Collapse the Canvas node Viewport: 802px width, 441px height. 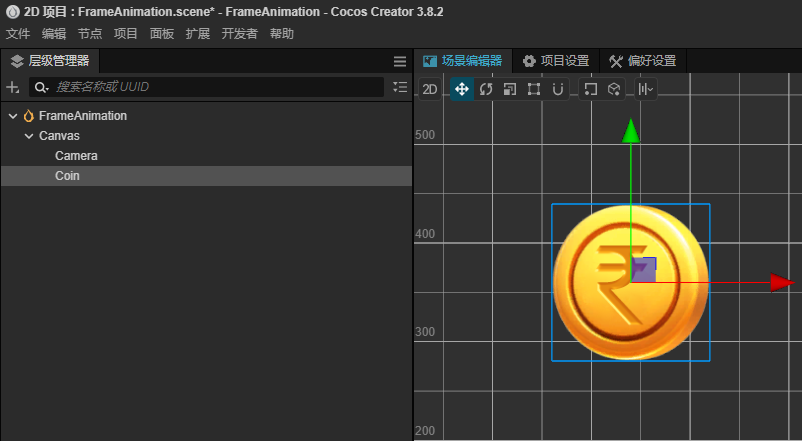point(29,136)
